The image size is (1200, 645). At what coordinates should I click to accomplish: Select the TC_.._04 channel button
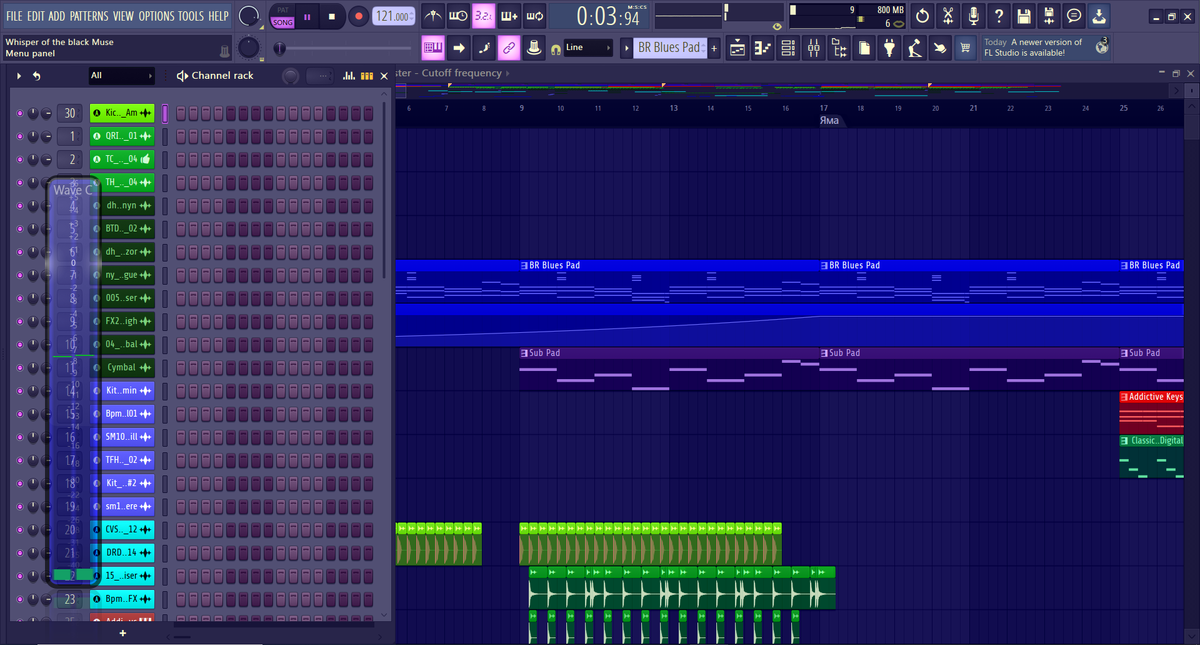tap(122, 159)
